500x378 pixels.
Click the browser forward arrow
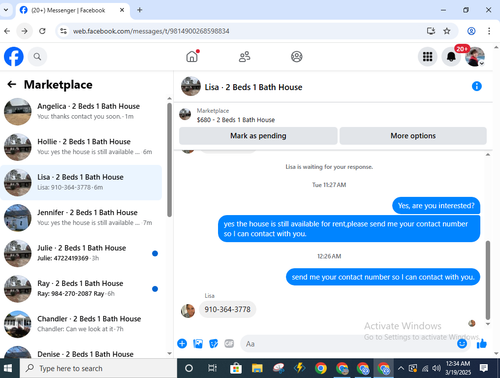[24, 31]
